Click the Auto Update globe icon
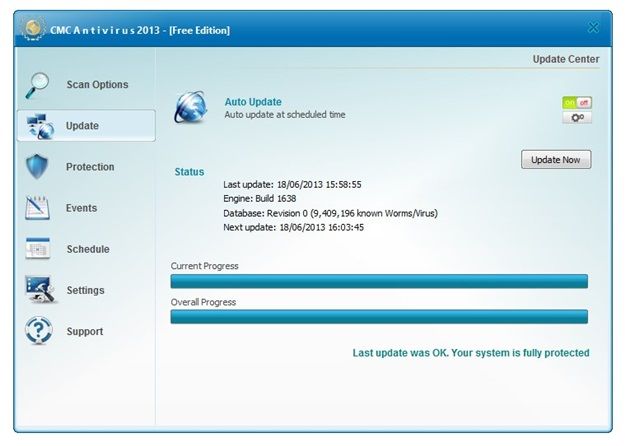 coord(191,107)
